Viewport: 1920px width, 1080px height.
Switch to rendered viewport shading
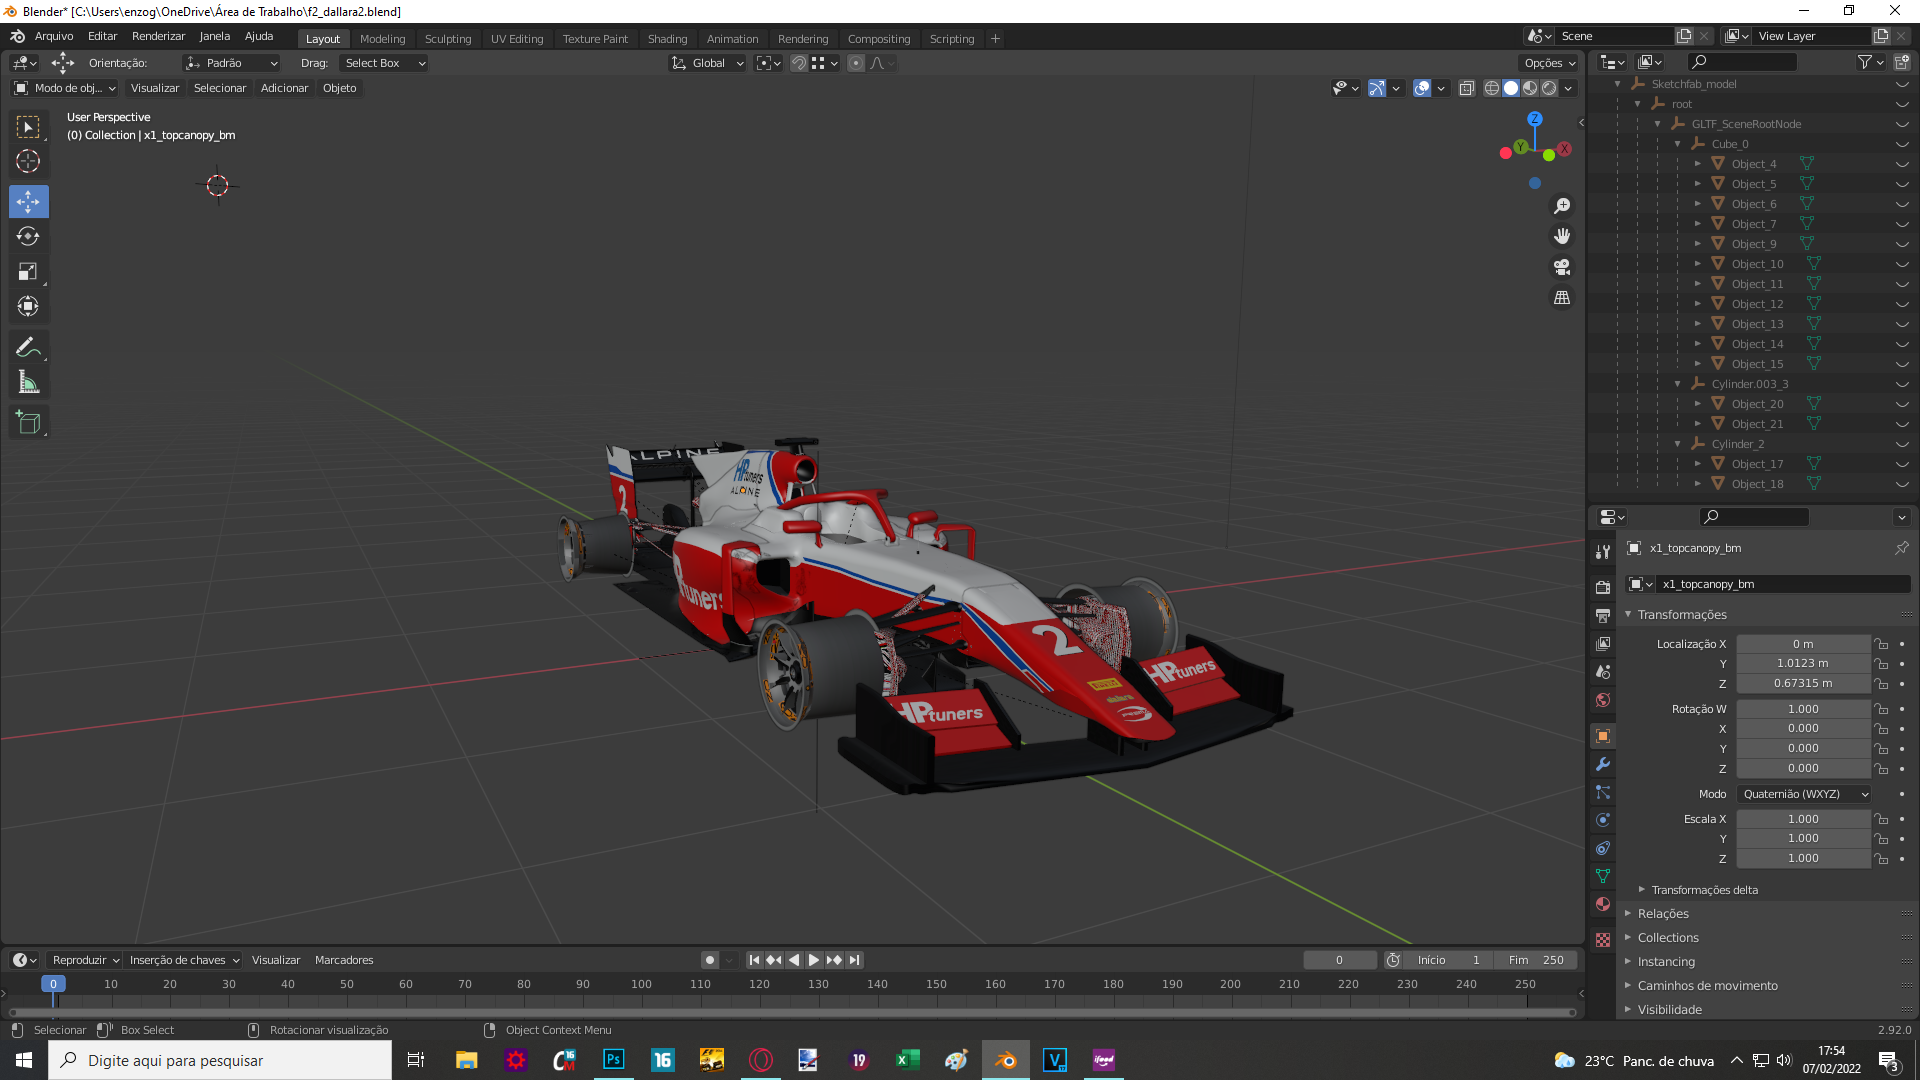(1549, 88)
